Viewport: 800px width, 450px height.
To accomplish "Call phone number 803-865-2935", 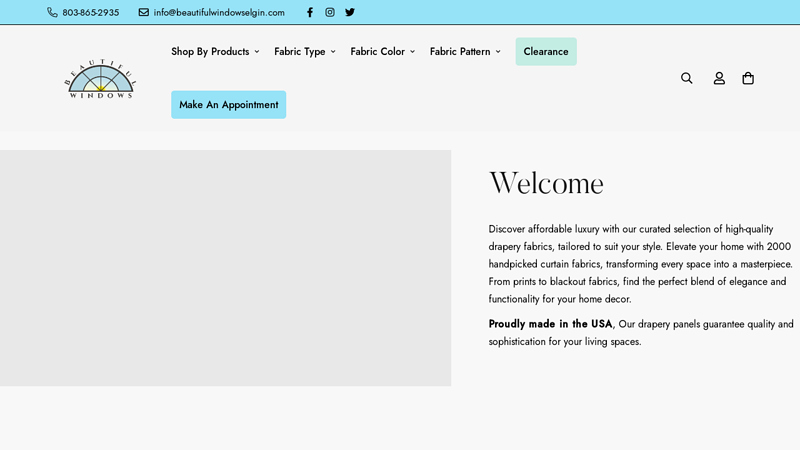I will pos(91,12).
